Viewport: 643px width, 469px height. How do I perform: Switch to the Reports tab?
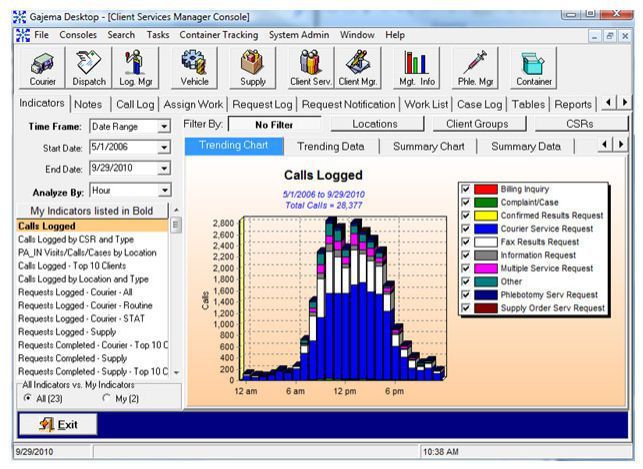pyautogui.click(x=573, y=105)
